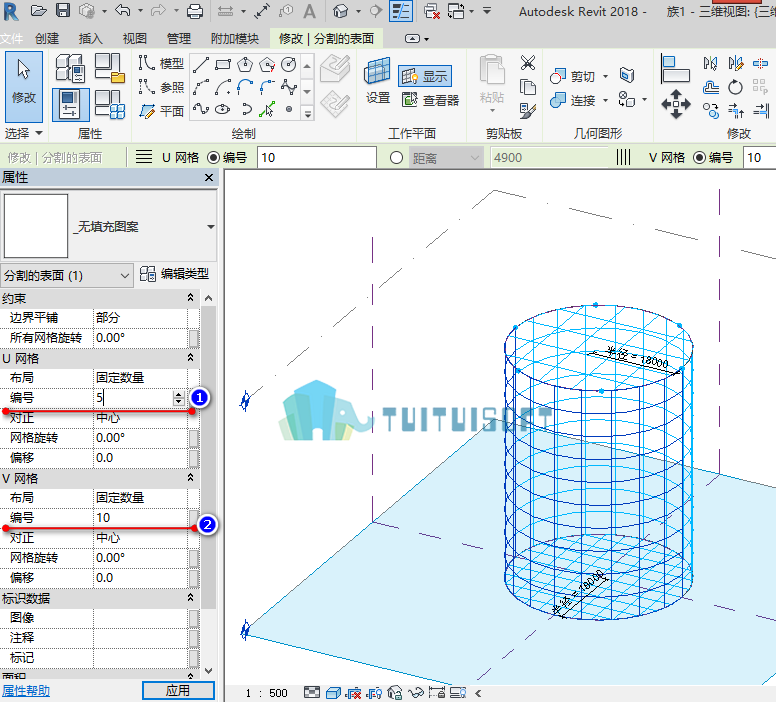Viewport: 776px width, 702px height.
Task: Click the fill pattern preview thumbnail
Action: (36, 226)
